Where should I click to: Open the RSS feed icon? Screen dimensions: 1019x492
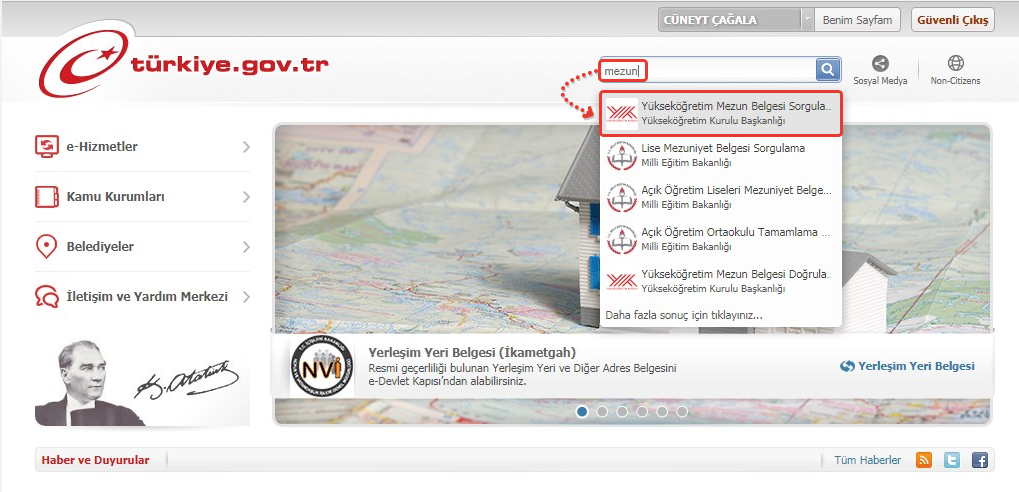pyautogui.click(x=924, y=460)
